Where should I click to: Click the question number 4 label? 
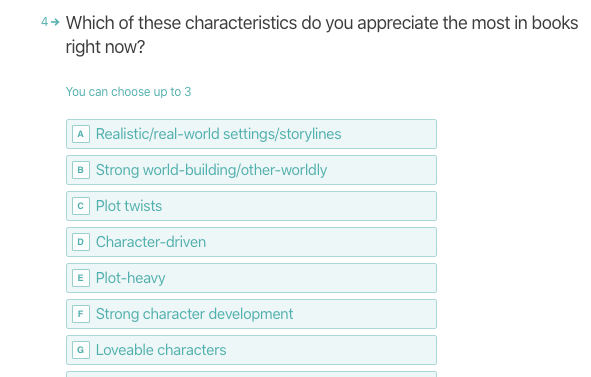44,22
